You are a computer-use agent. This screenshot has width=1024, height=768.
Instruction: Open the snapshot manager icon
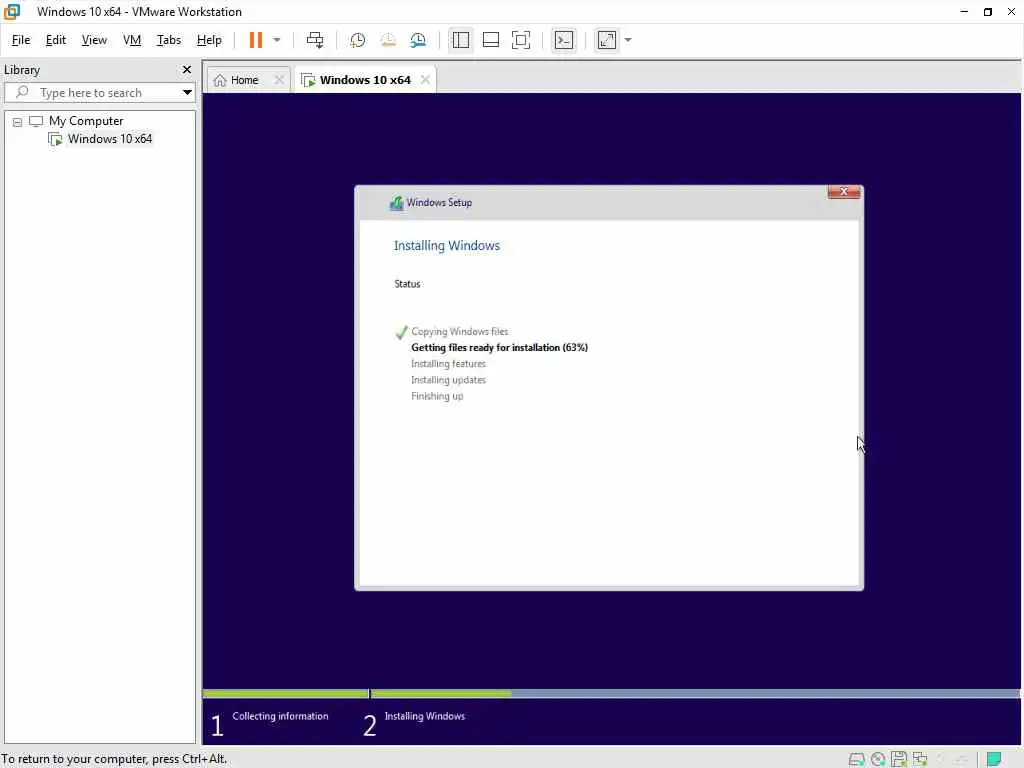click(x=418, y=40)
